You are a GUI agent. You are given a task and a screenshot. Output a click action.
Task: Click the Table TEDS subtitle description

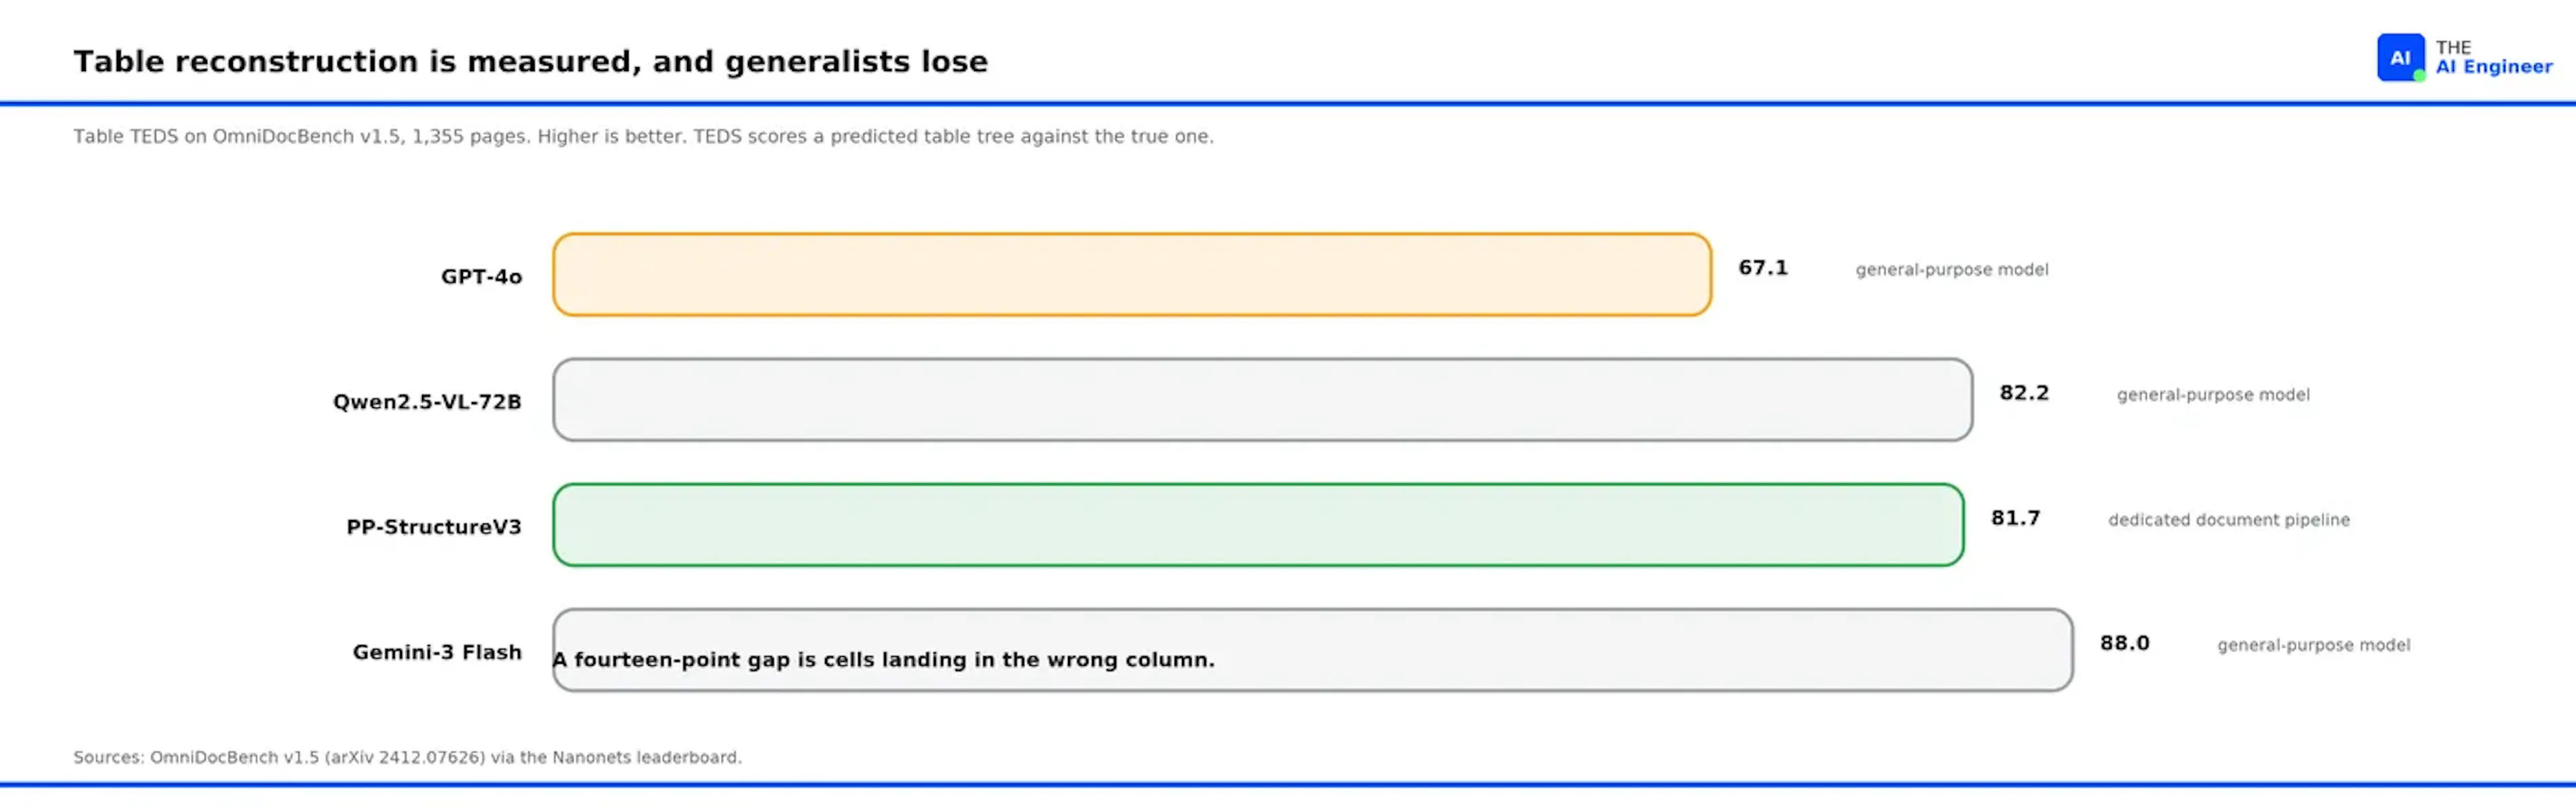pos(643,136)
